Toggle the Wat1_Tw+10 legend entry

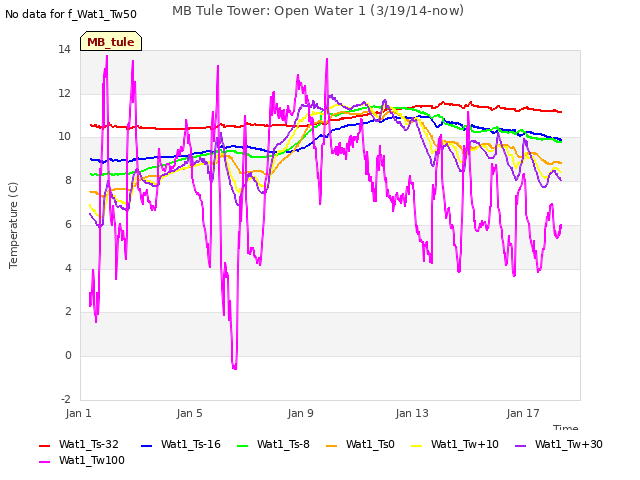click(x=455, y=444)
